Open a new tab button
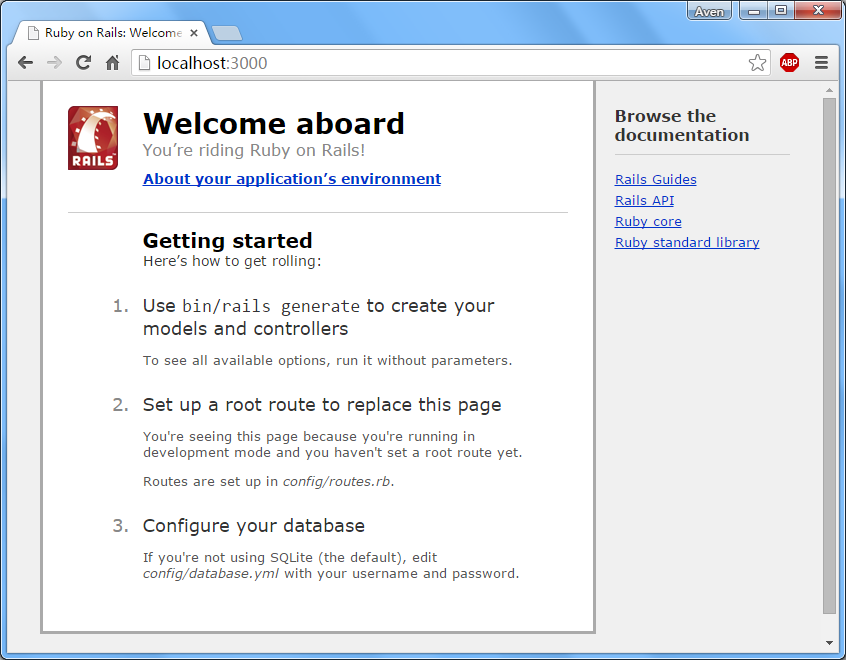 [x=227, y=33]
